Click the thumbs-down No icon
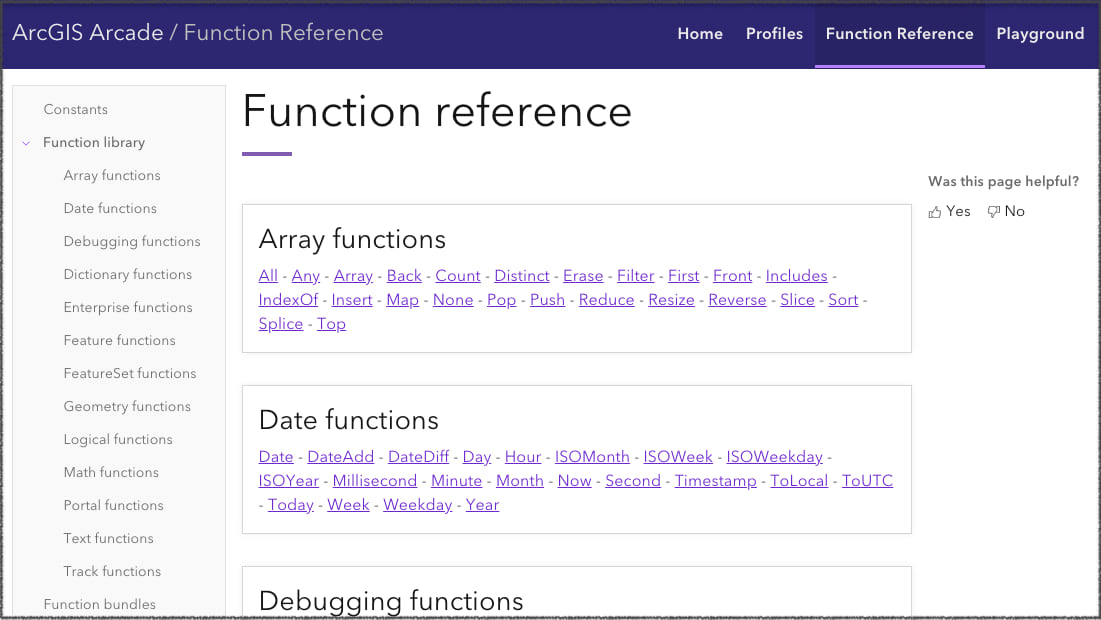The width and height of the screenshot is (1101, 620). click(994, 212)
